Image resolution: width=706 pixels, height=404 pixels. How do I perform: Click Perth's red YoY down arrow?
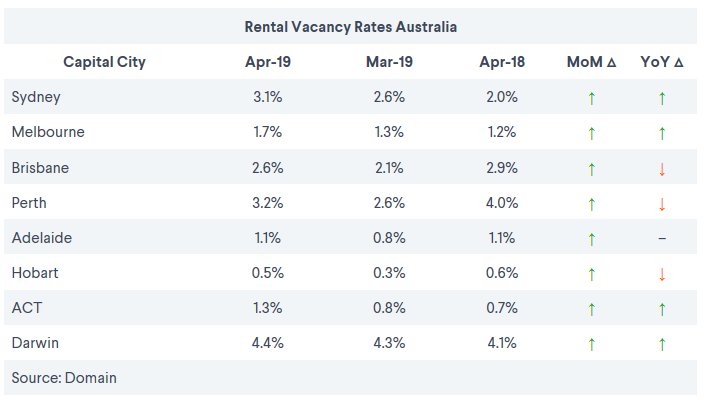[662, 204]
